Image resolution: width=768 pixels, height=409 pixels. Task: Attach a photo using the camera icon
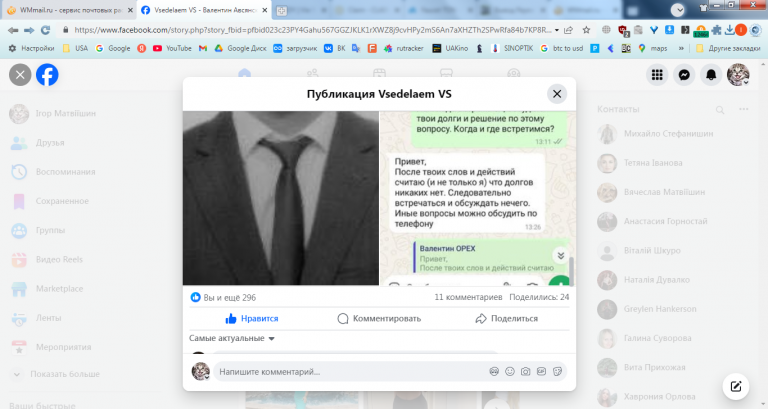click(526, 372)
